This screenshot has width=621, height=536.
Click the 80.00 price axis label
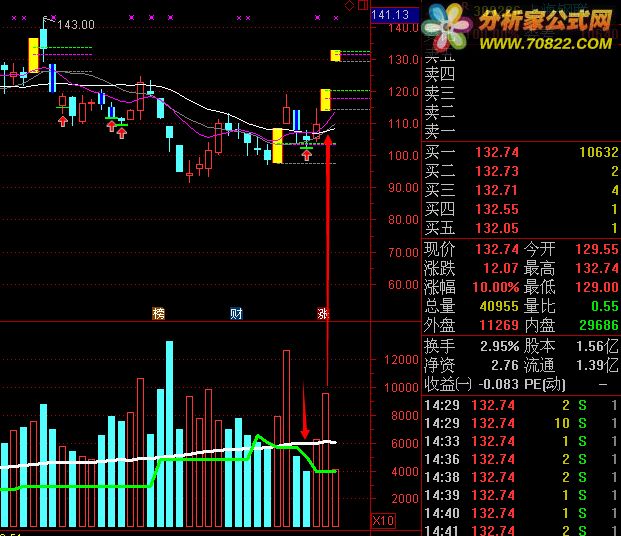[403, 220]
